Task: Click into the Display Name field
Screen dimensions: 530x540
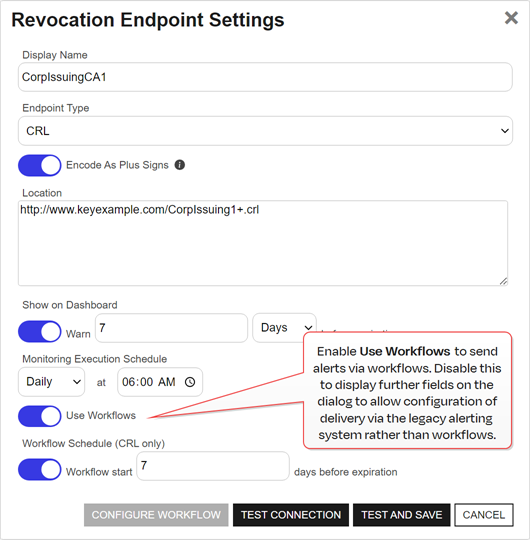Action: tap(265, 77)
